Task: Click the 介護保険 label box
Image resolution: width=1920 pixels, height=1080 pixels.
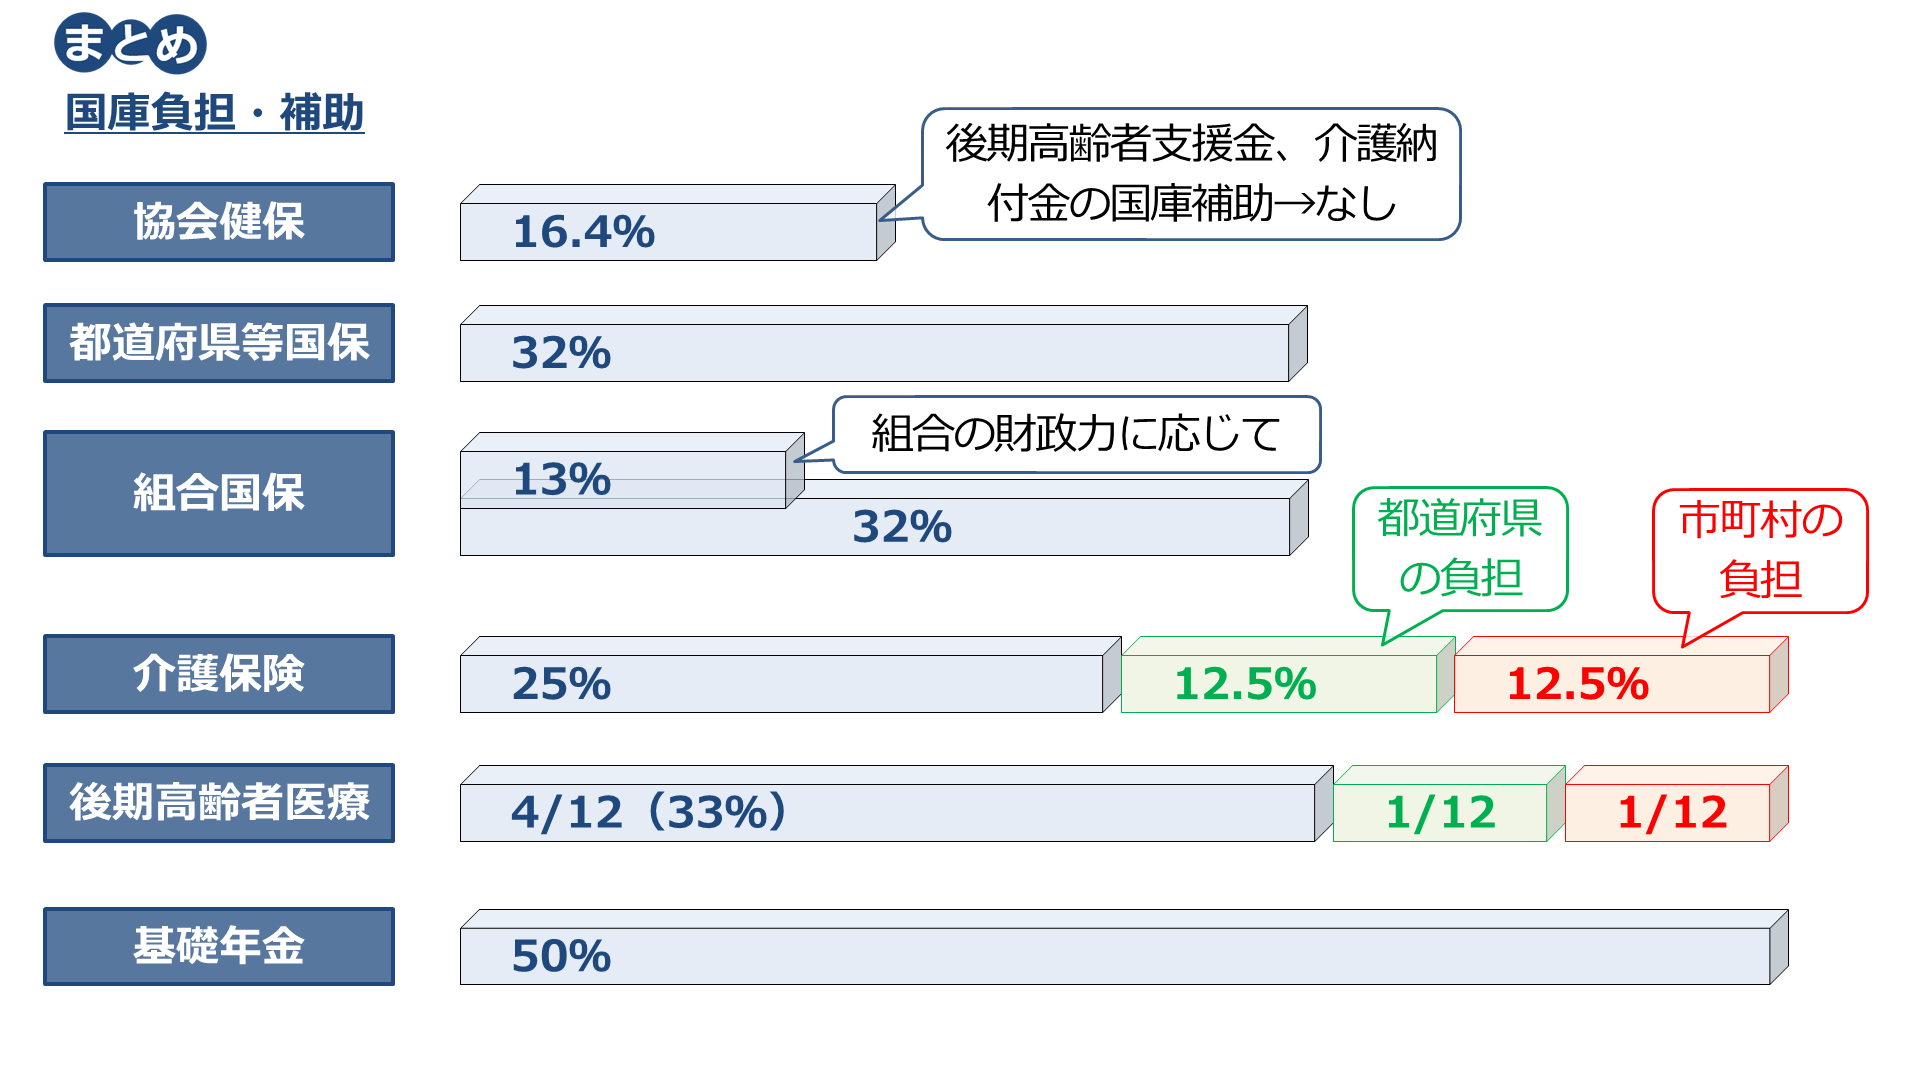Action: [x=219, y=674]
